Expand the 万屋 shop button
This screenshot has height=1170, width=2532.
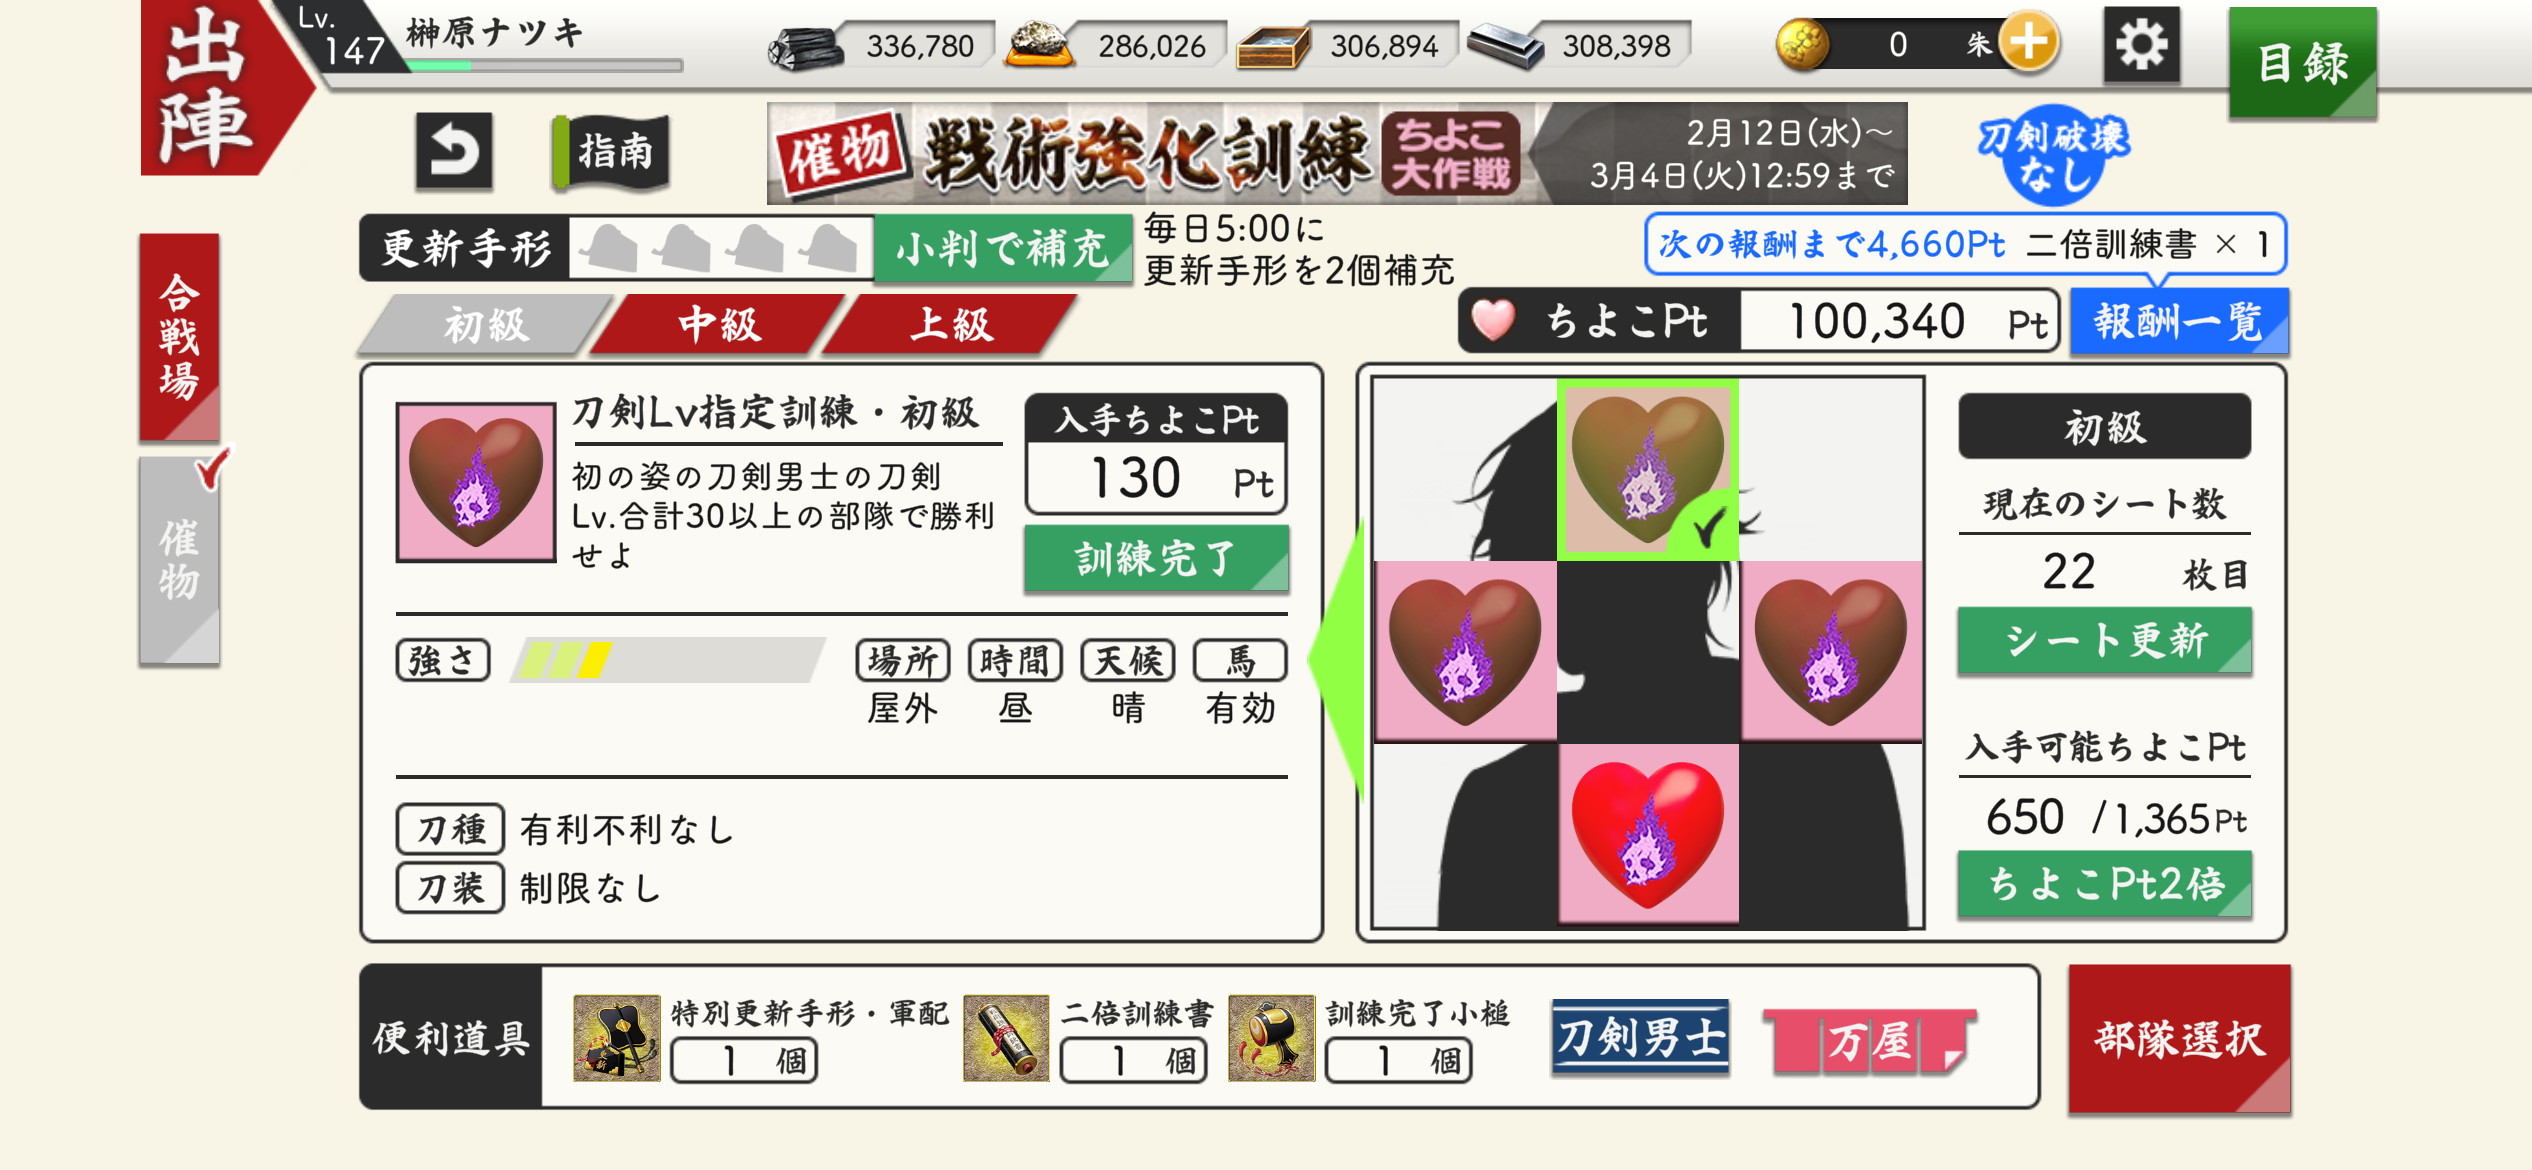[x=1869, y=1041]
